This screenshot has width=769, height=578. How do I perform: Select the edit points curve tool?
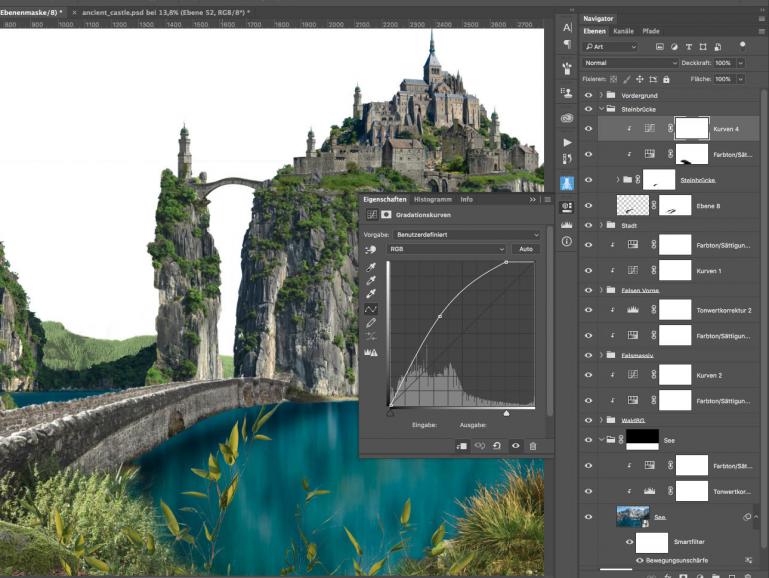(372, 309)
